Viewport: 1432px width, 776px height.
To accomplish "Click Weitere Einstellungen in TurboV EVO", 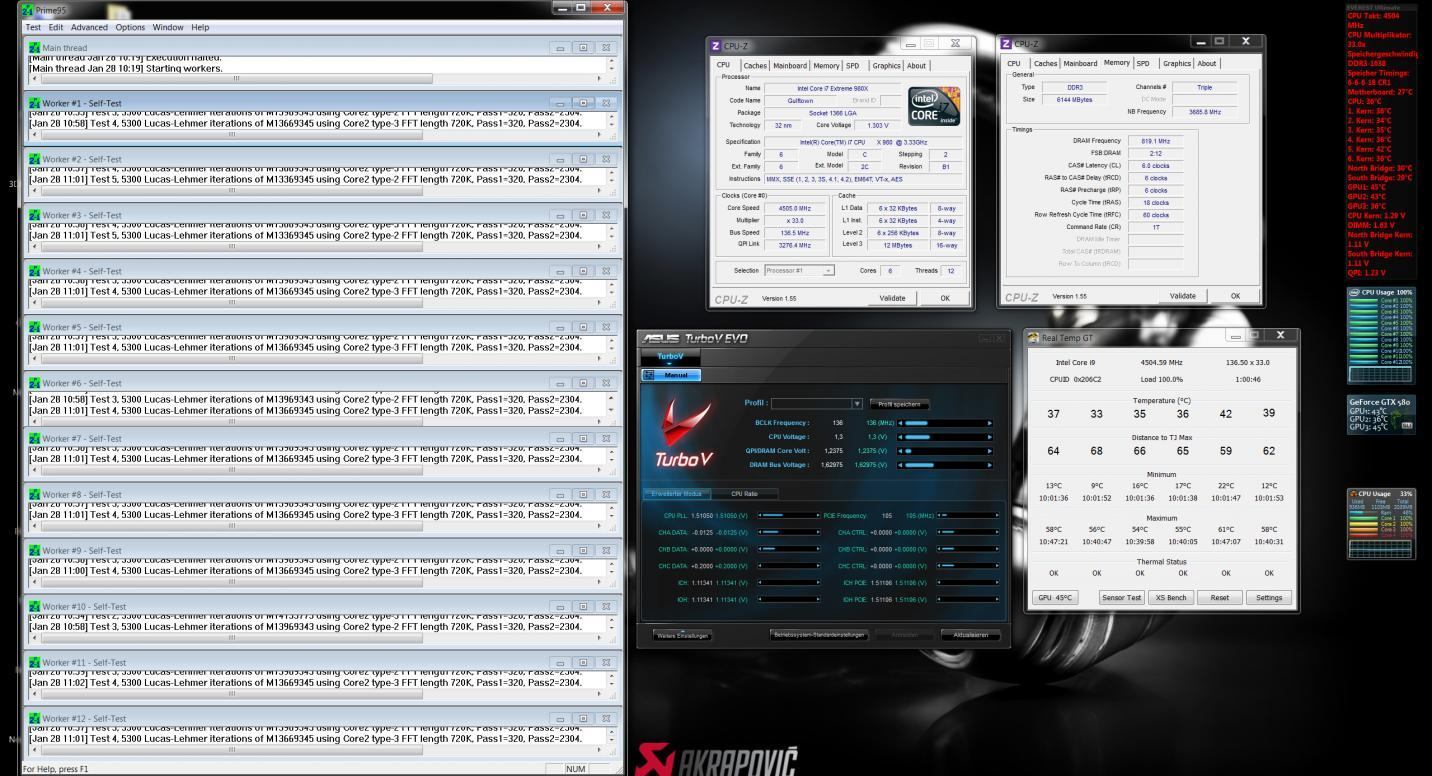I will point(682,635).
